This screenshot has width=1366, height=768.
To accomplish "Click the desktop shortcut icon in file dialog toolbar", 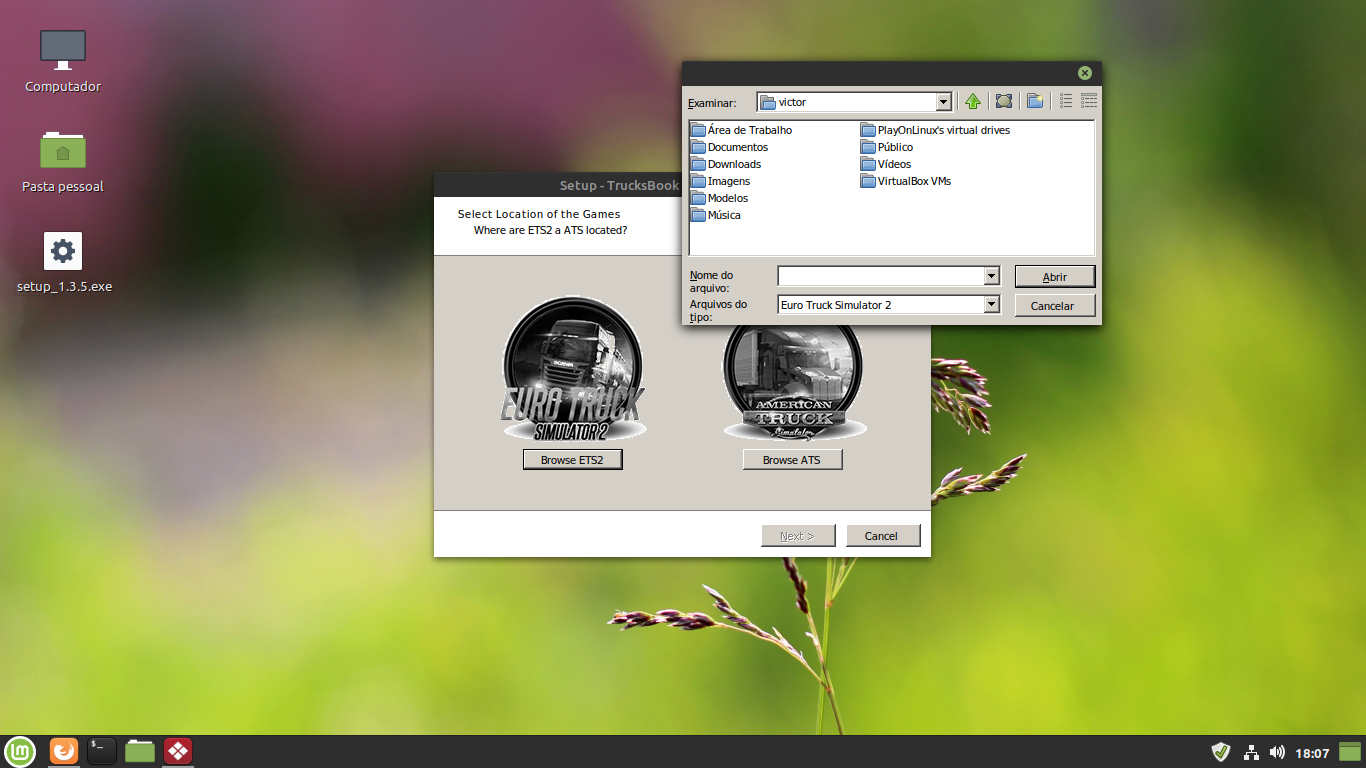I will (x=1004, y=101).
